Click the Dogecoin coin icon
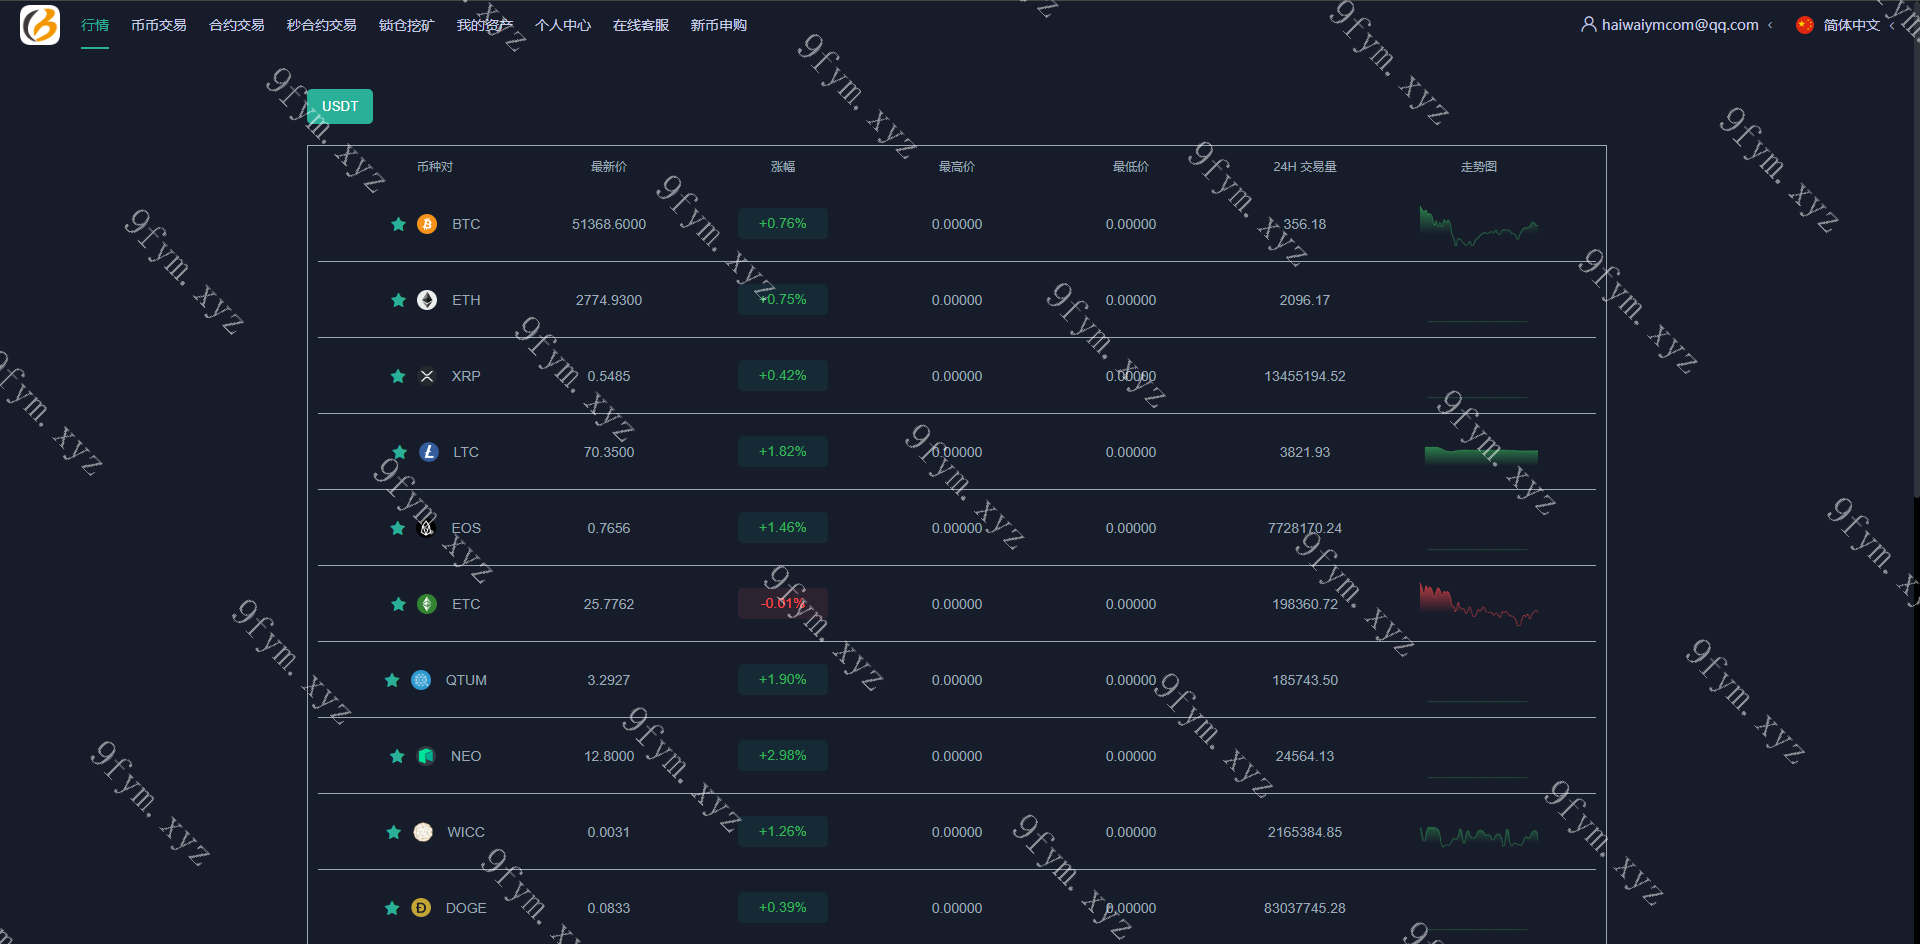Image resolution: width=1920 pixels, height=944 pixels. [421, 908]
